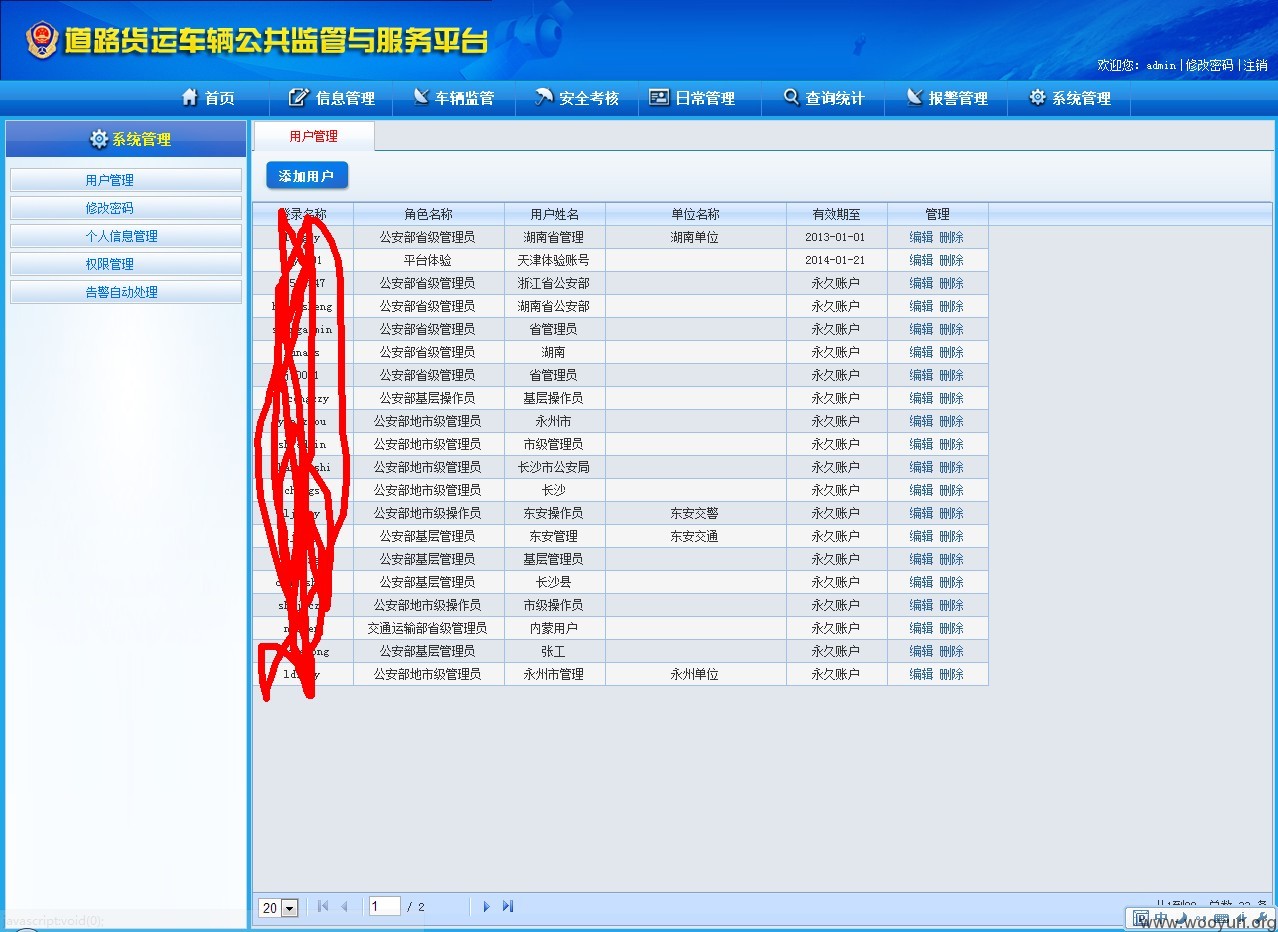Viewport: 1278px width, 932px height.
Task: Edit the 长沙市公安局 user row
Action: 921,467
